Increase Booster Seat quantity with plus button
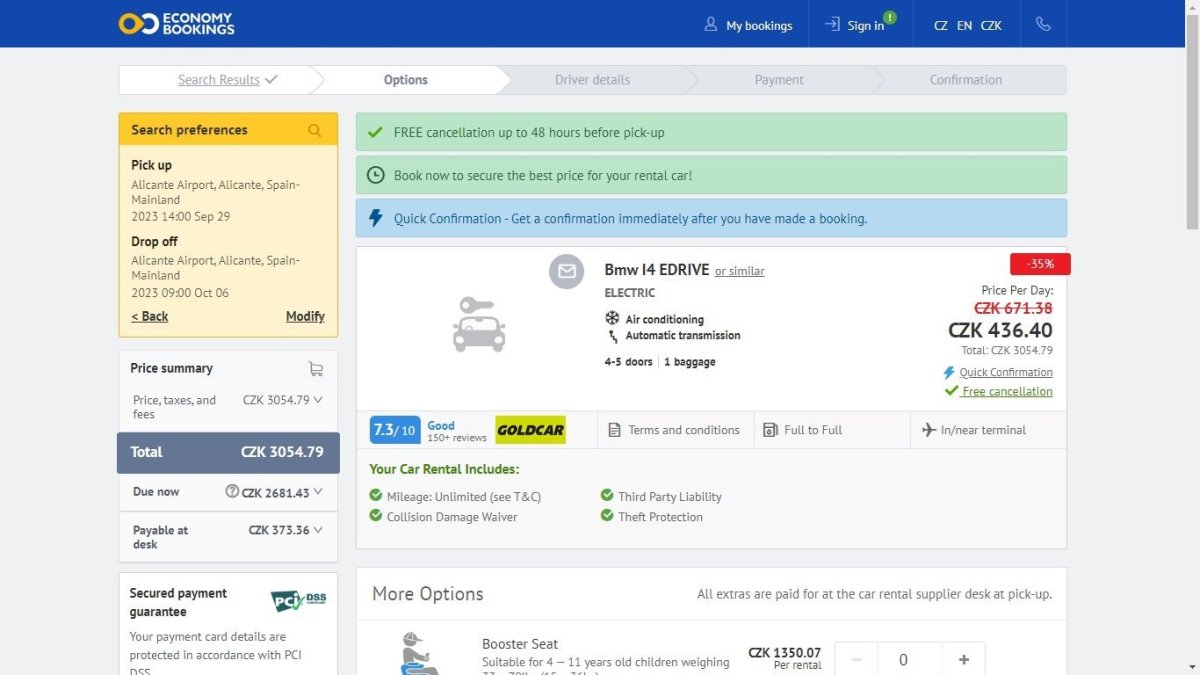Screen dimensions: 1200x675 pos(964,660)
